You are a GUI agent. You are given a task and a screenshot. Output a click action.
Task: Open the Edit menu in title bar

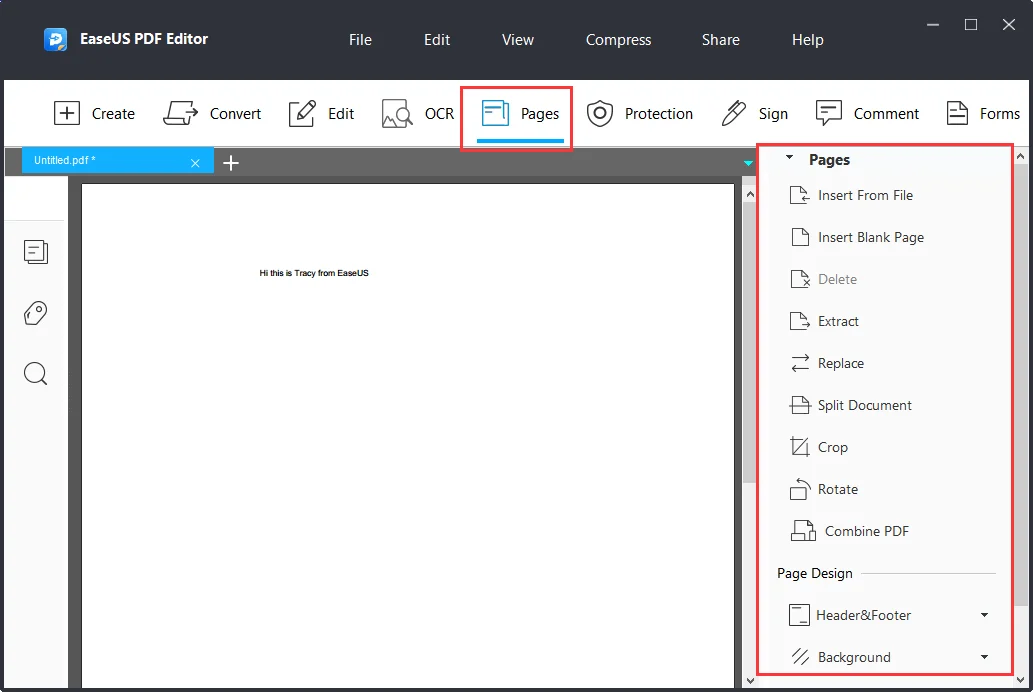[437, 40]
